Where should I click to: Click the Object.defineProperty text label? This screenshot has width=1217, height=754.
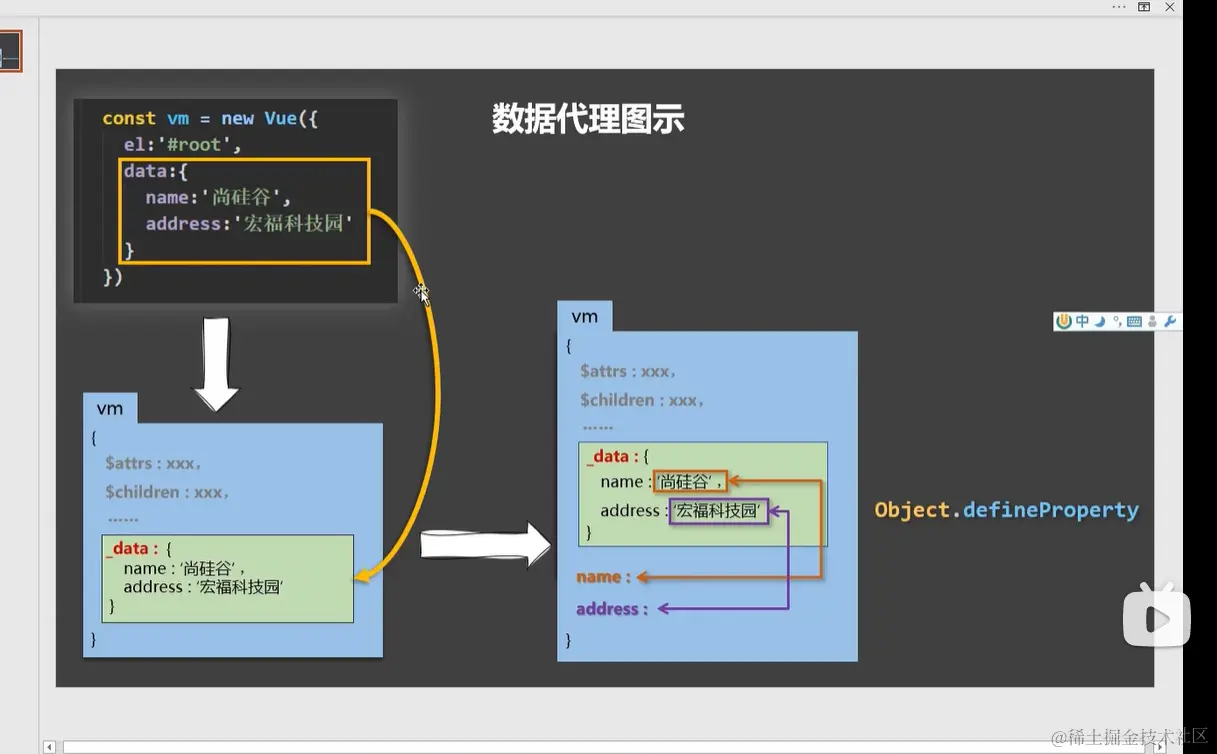(x=1007, y=510)
